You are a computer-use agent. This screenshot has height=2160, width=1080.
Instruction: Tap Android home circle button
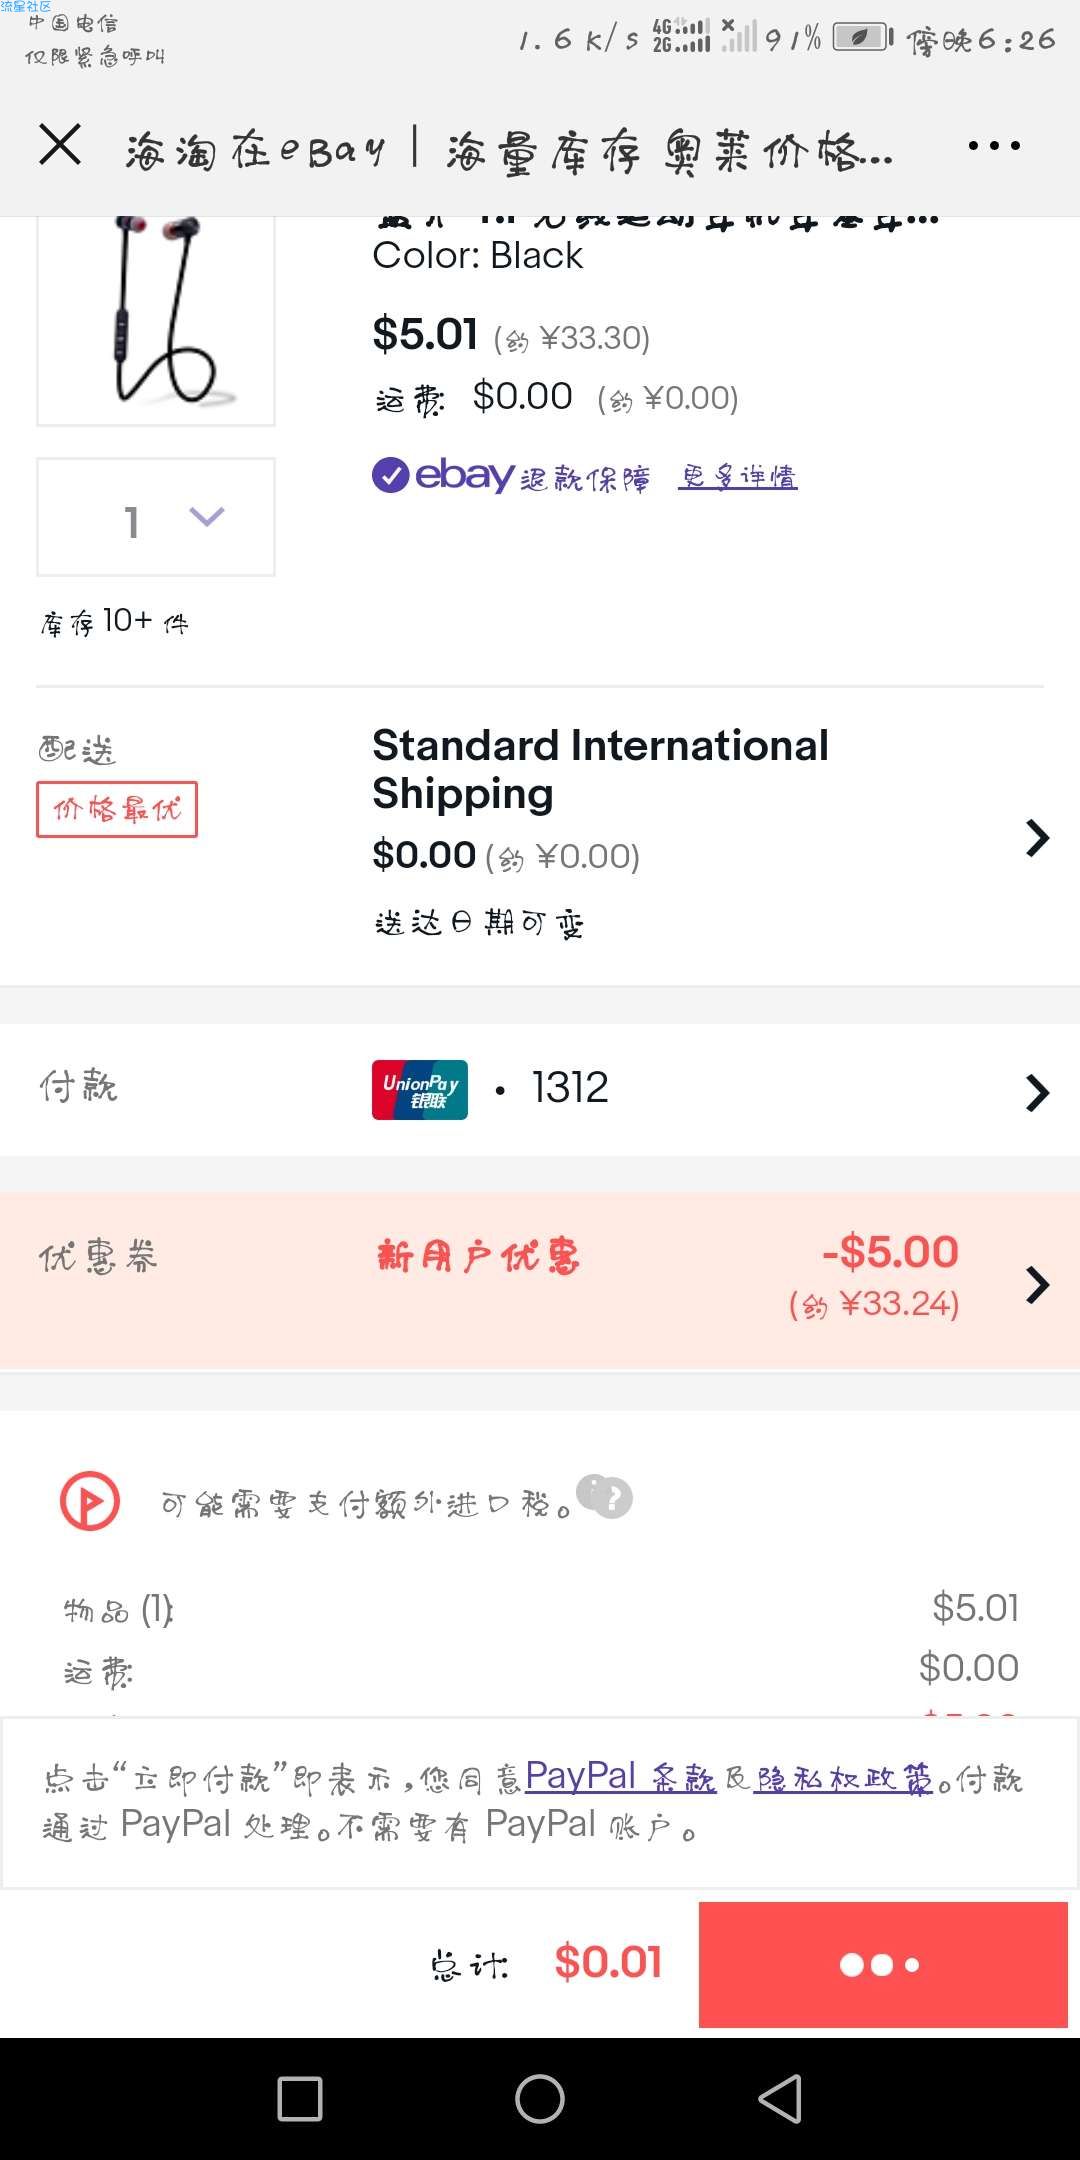pyautogui.click(x=540, y=2099)
